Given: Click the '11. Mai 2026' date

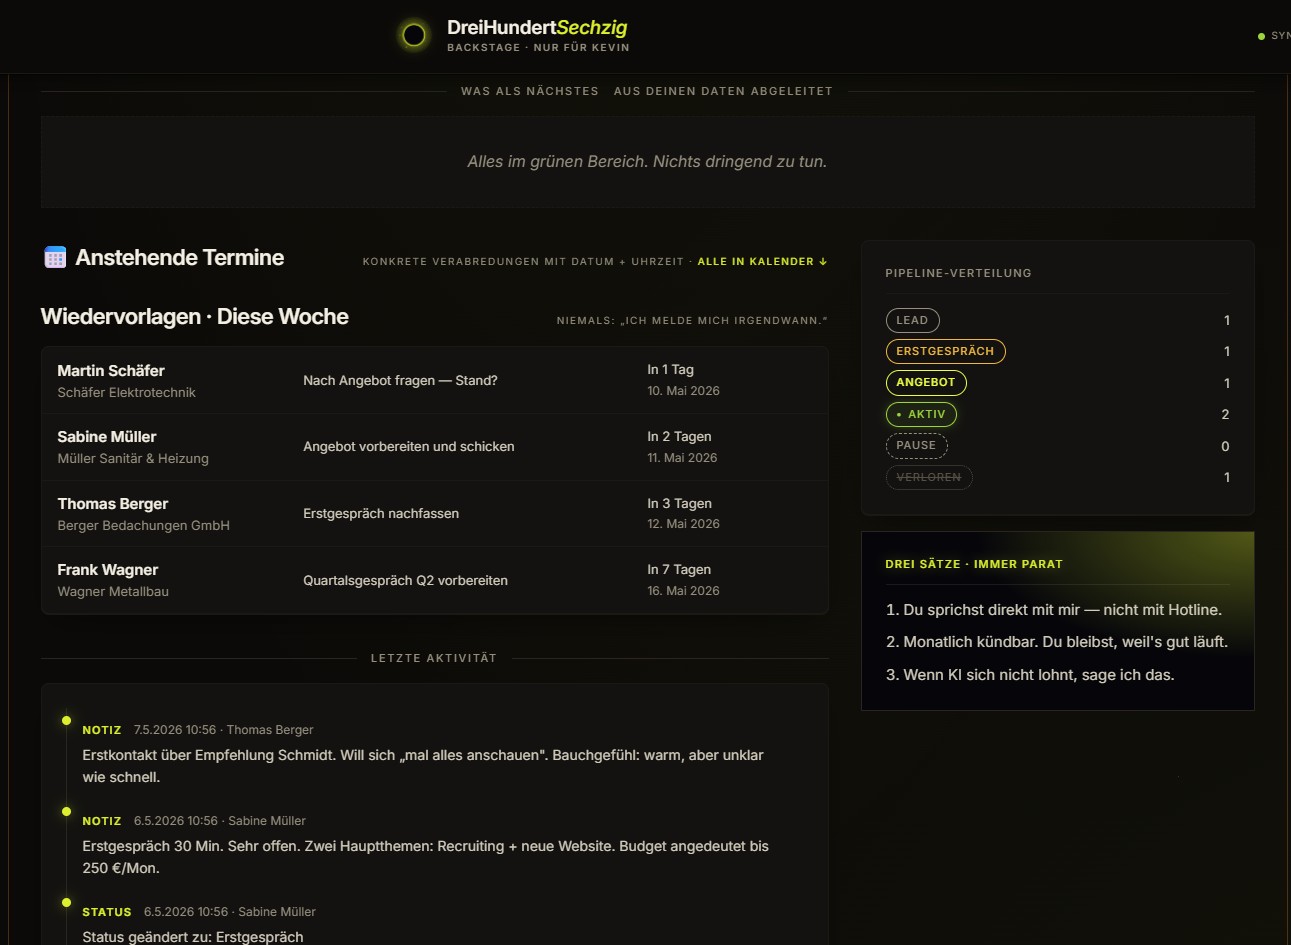Looking at the screenshot, I should click(682, 458).
